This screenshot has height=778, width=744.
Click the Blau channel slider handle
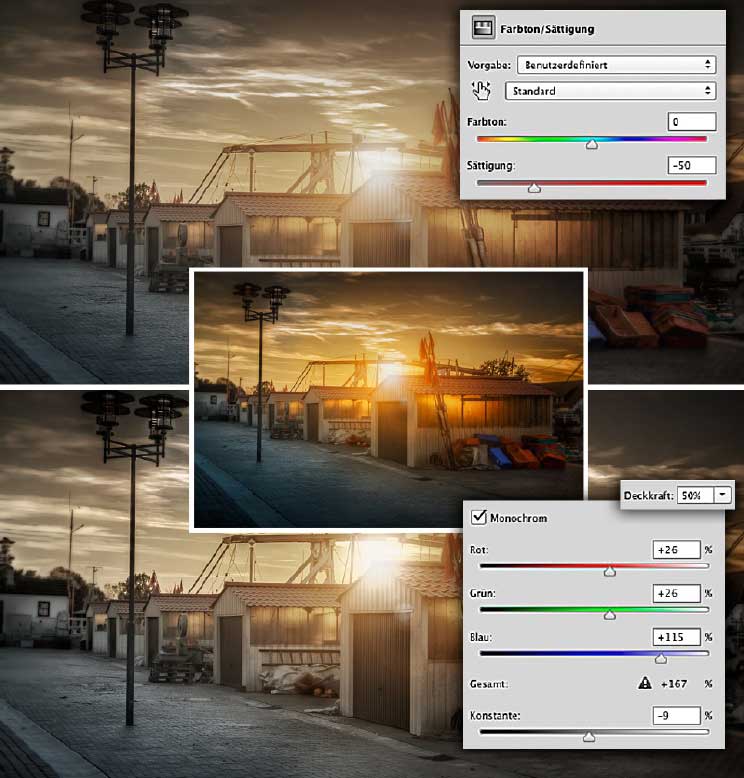(x=660, y=658)
